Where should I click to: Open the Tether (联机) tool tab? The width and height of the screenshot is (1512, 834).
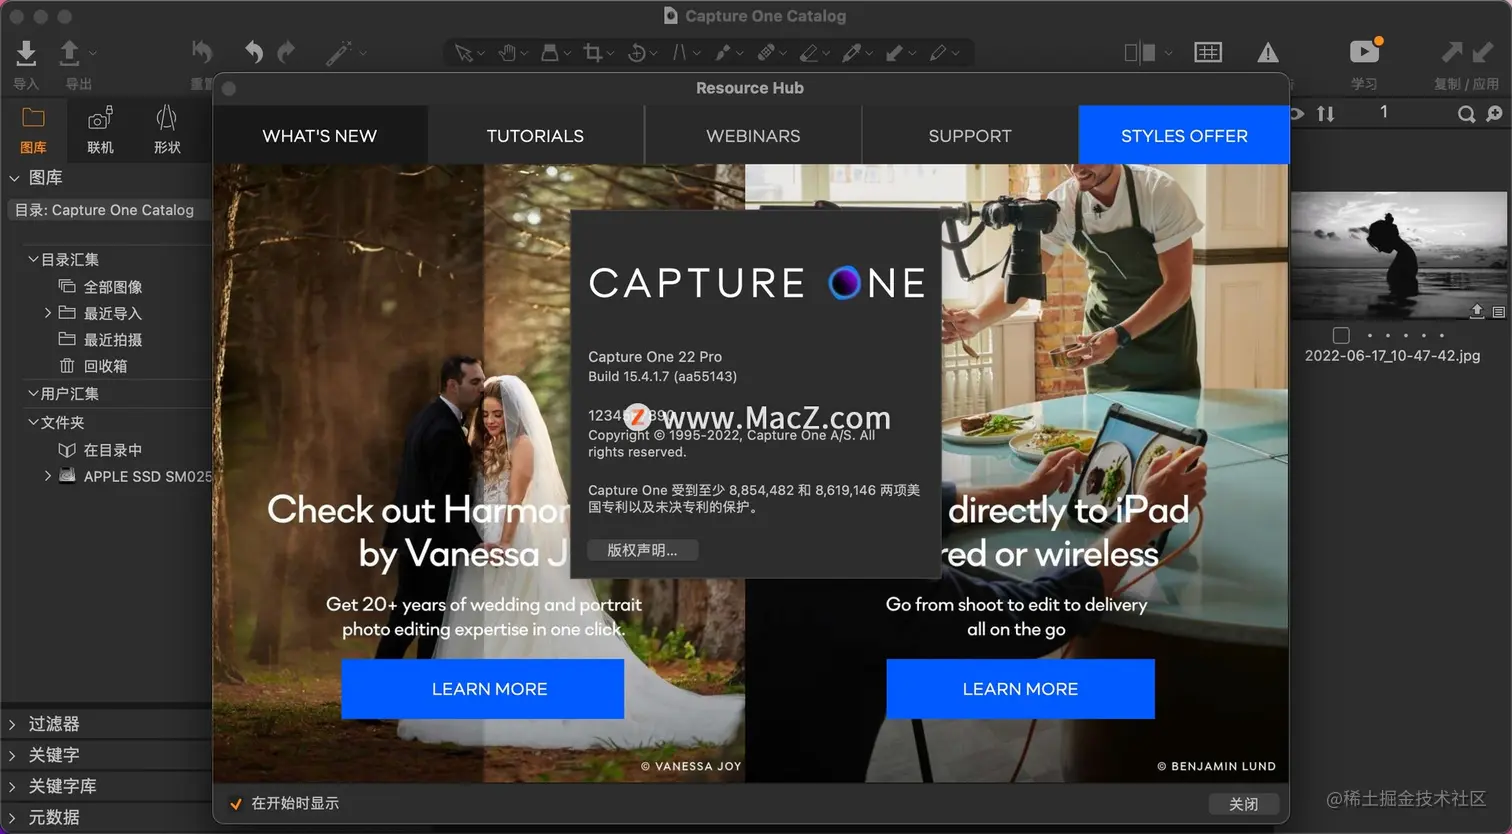click(x=100, y=130)
